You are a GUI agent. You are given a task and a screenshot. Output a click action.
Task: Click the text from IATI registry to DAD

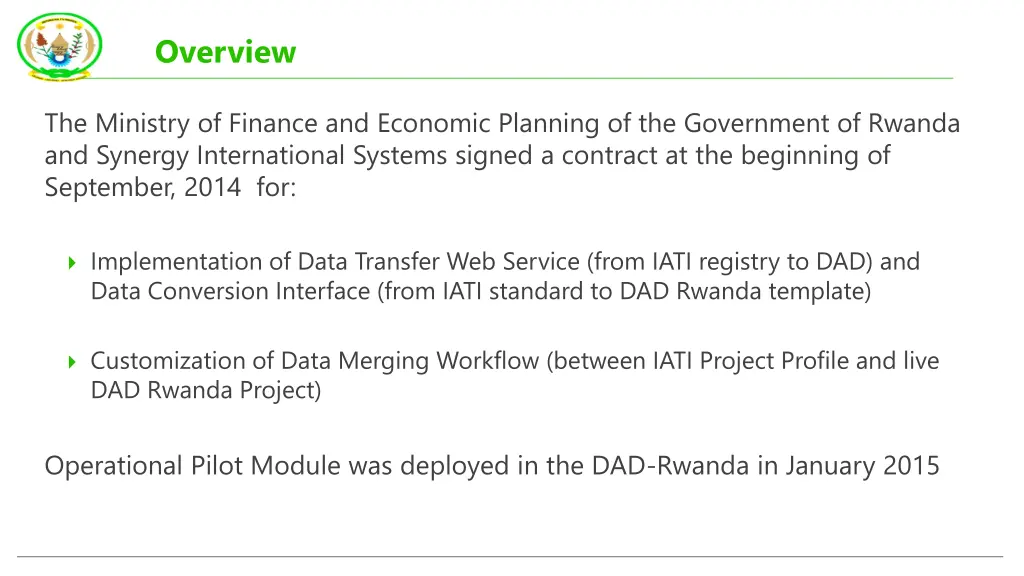733,261
